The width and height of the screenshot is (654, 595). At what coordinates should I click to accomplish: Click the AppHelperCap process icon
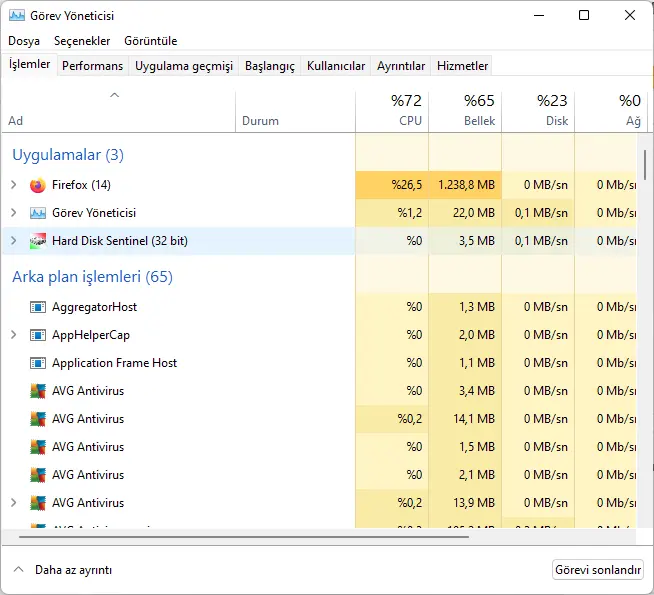[x=38, y=335]
